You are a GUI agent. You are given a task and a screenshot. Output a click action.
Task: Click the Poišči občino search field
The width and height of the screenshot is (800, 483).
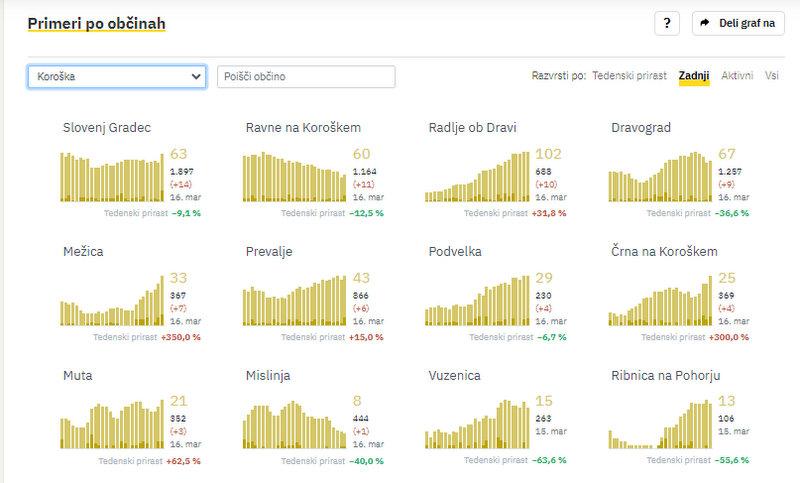tap(306, 77)
